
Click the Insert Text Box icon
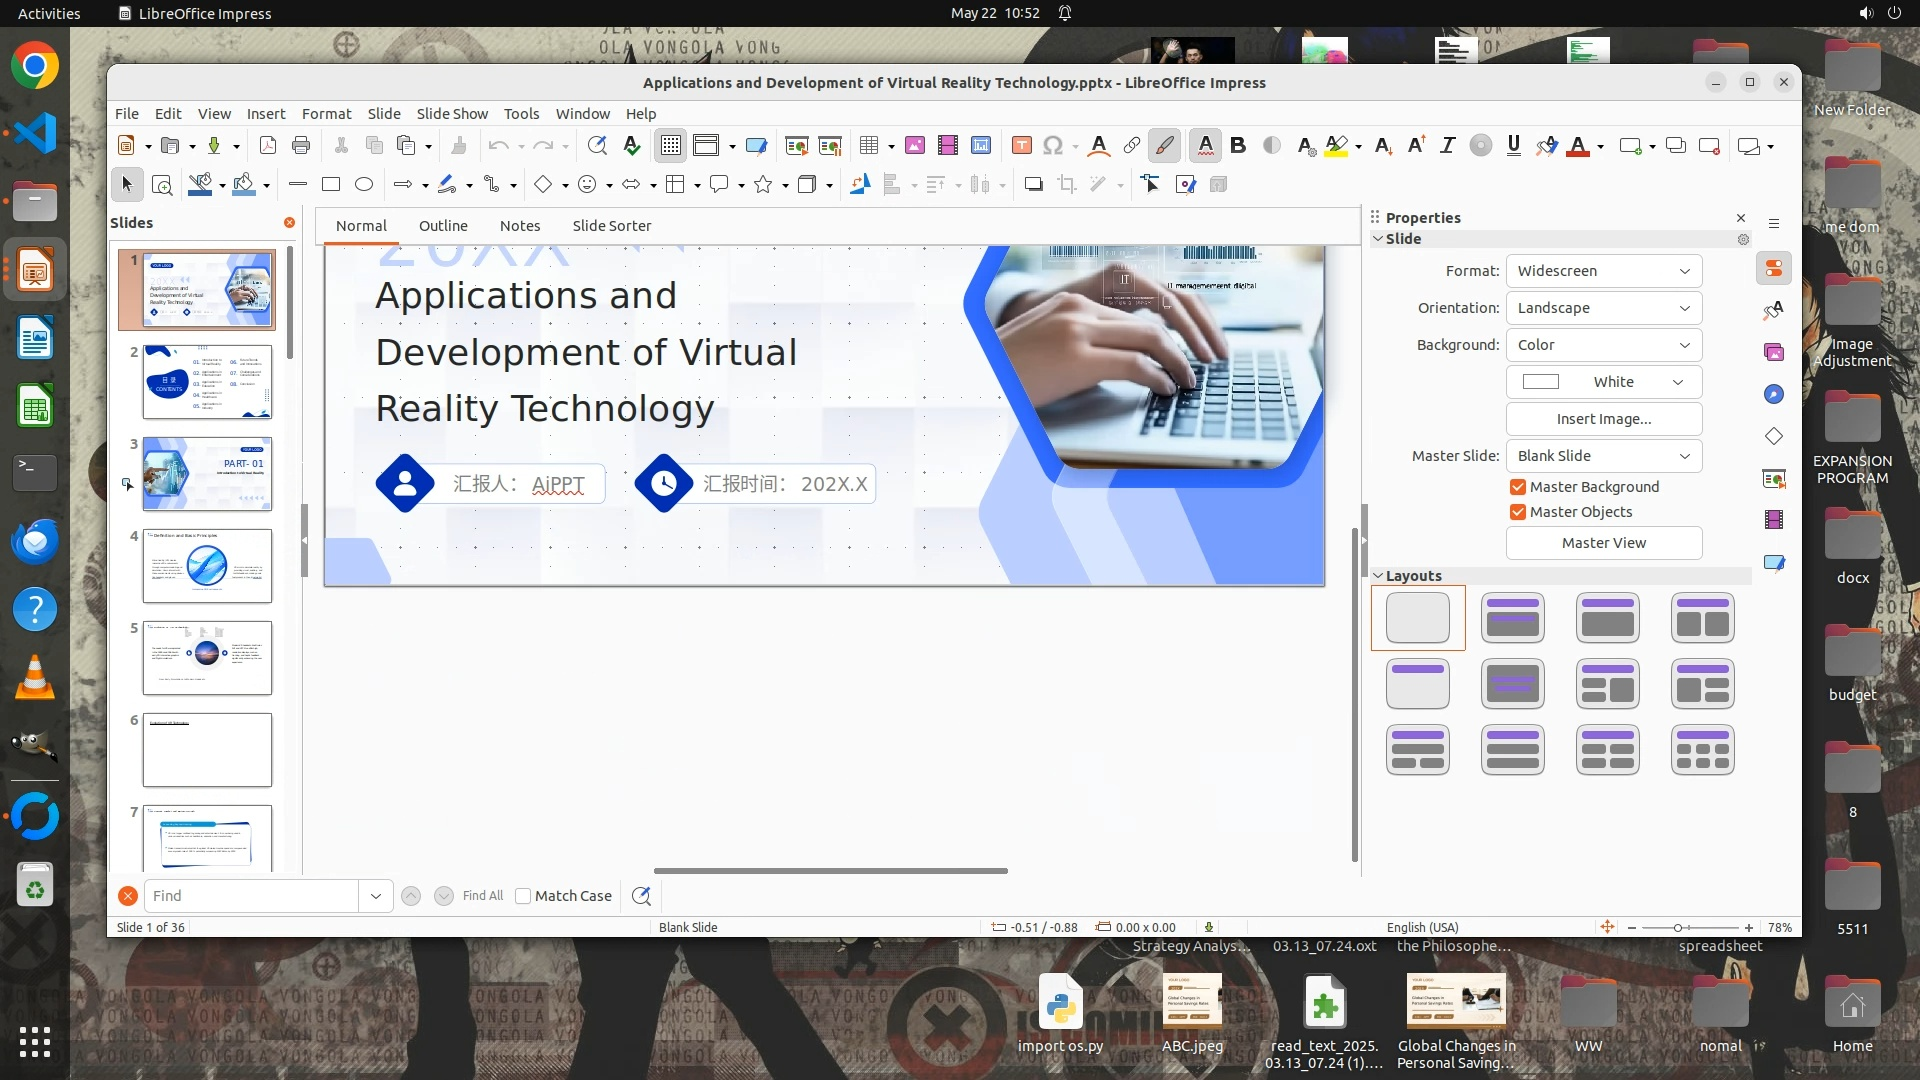pos(1021,146)
